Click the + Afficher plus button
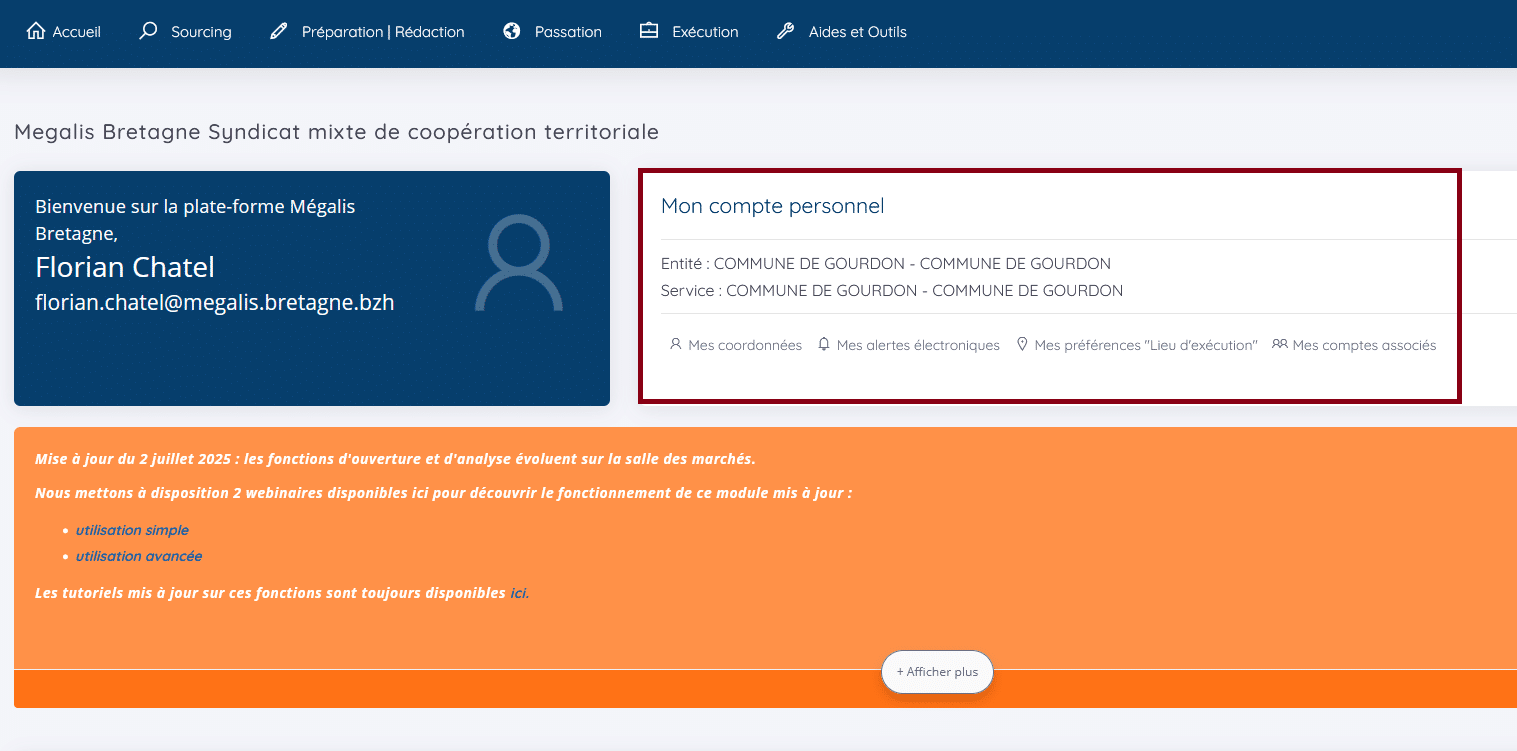Image resolution: width=1517 pixels, height=751 pixels. click(937, 672)
